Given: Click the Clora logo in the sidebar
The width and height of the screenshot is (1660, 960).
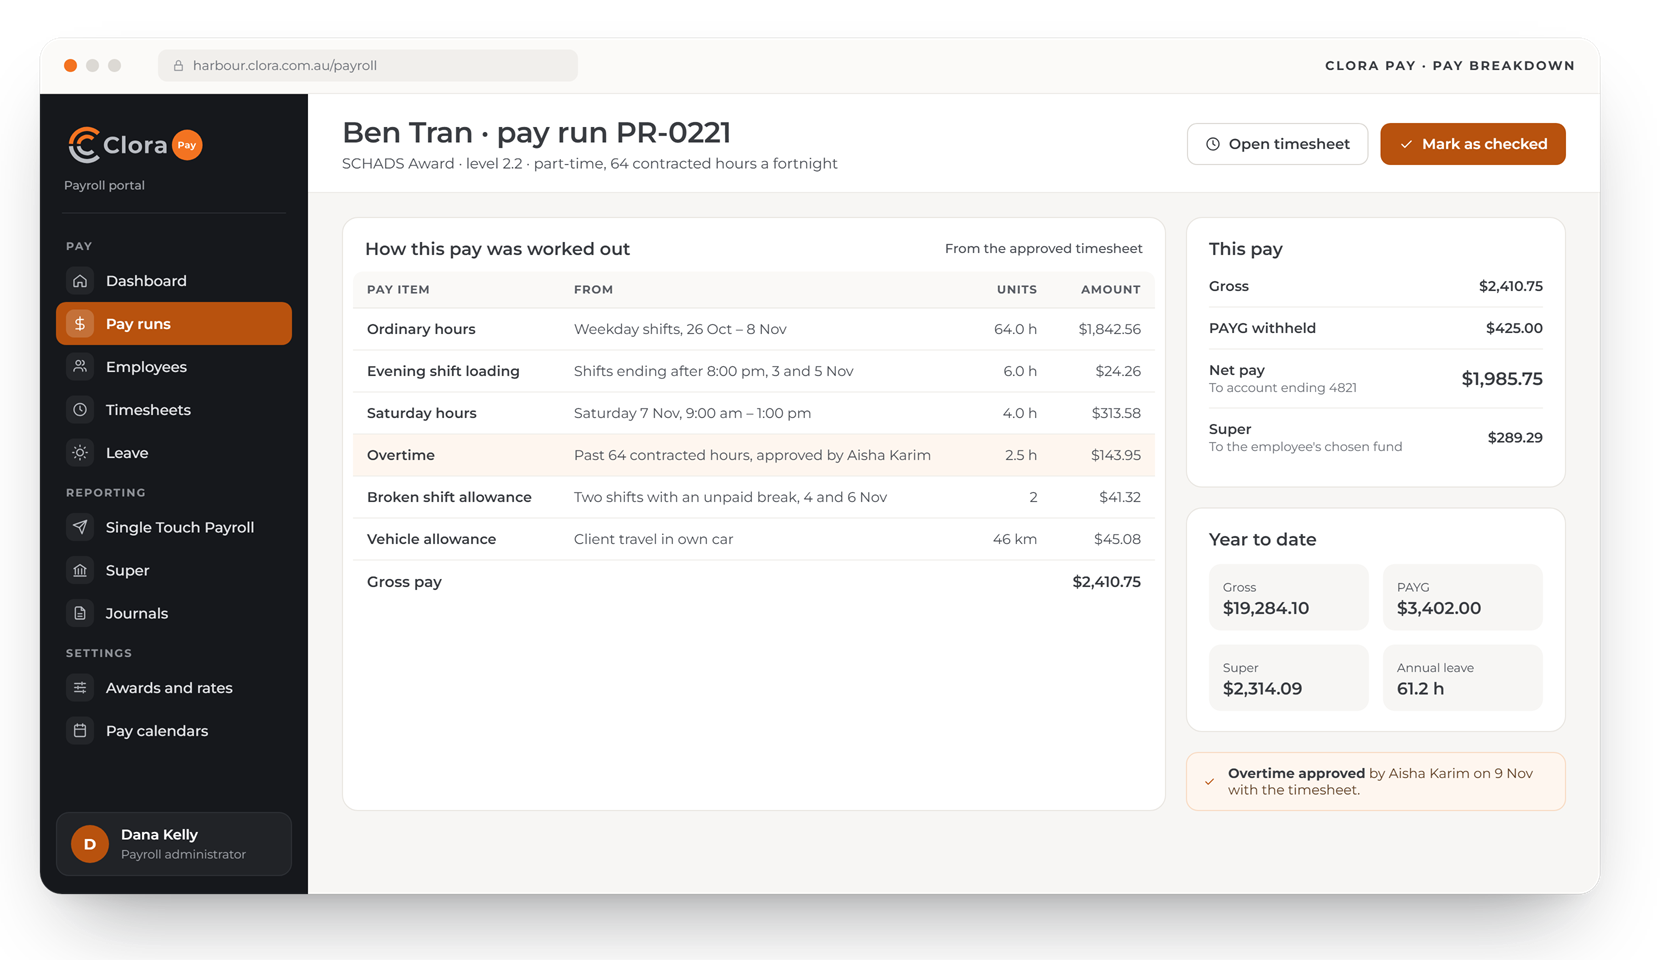Looking at the screenshot, I should tap(117, 145).
